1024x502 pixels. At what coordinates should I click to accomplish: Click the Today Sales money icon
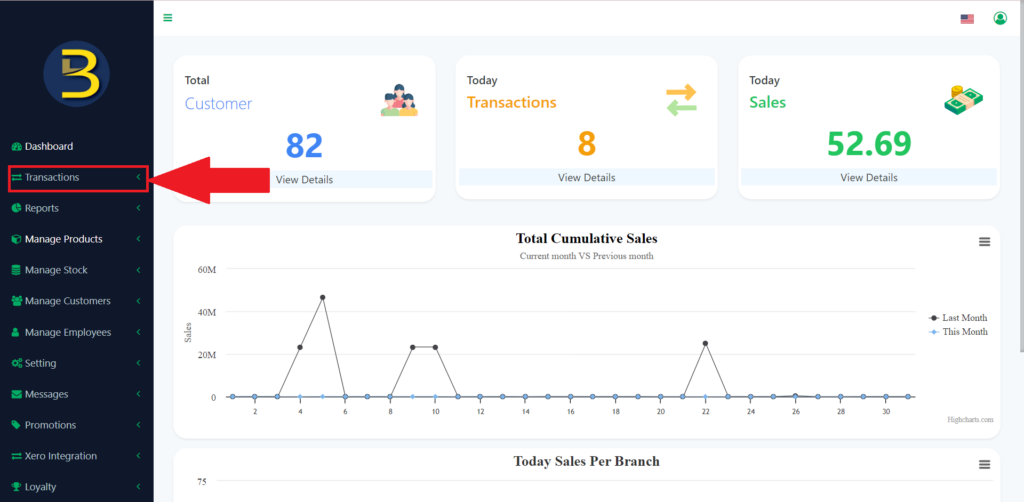965,99
